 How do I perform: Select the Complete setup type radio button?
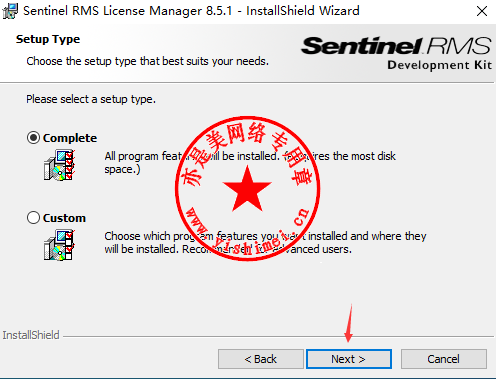click(x=33, y=138)
